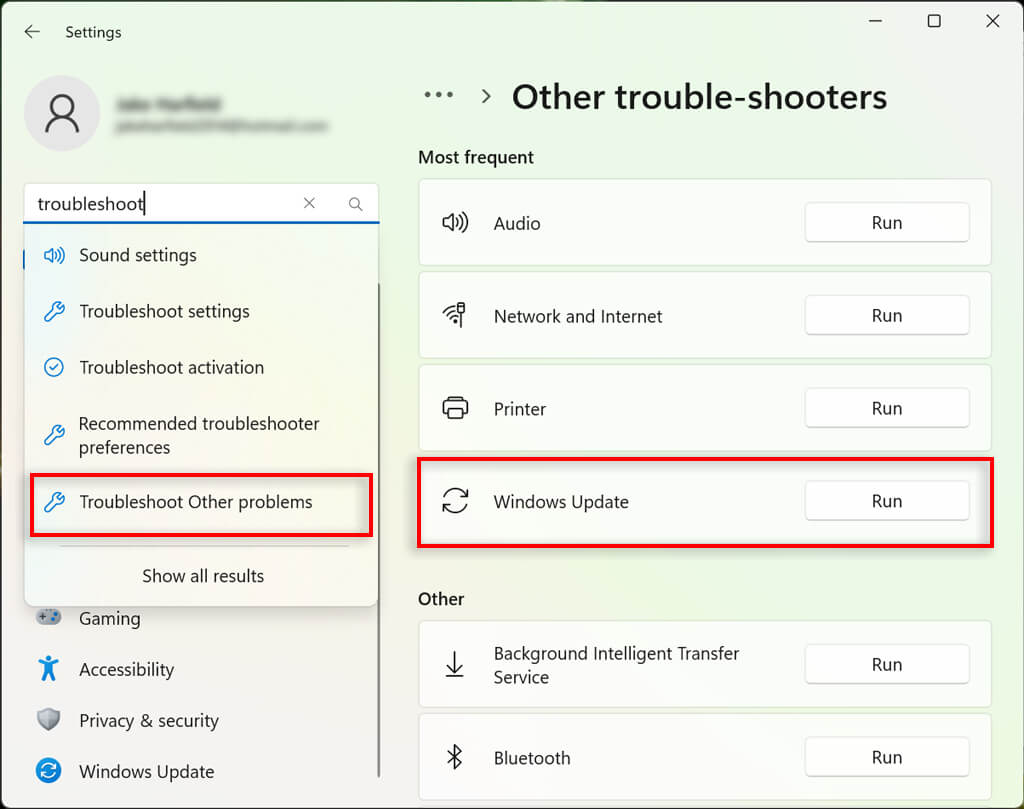1024x809 pixels.
Task: Click the Windows Update sidebar sync icon
Action: point(48,770)
